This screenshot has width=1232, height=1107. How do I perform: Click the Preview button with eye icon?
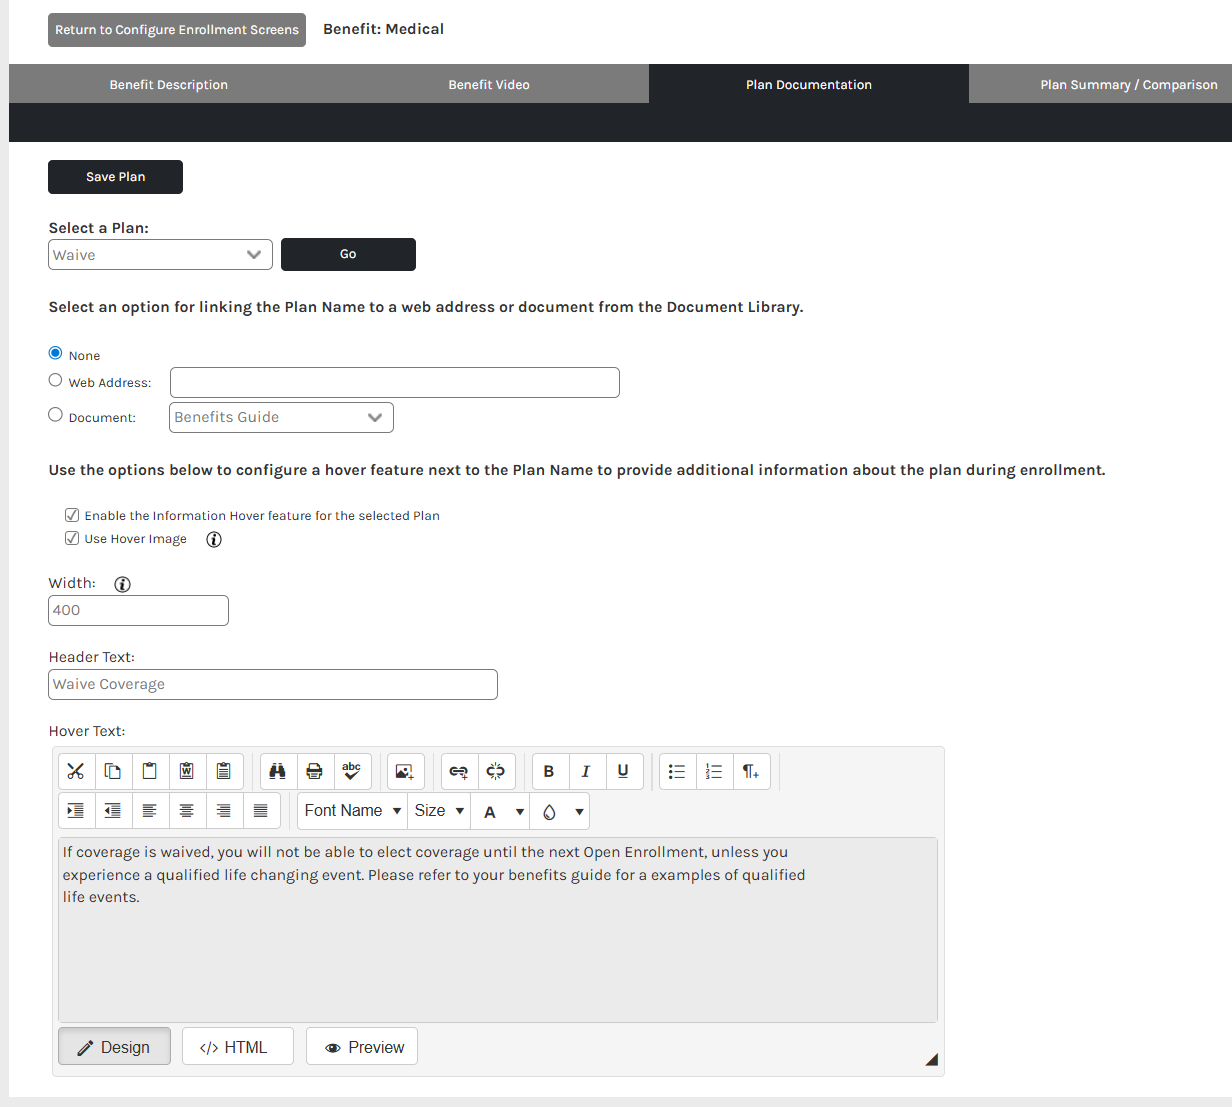(362, 1047)
